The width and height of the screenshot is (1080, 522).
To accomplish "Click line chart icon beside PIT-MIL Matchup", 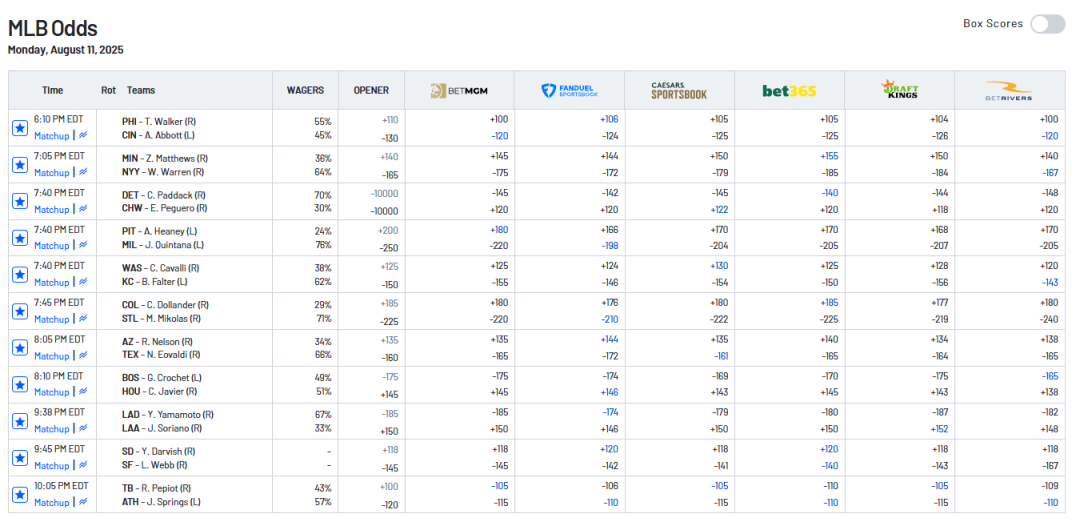I will pyautogui.click(x=84, y=246).
